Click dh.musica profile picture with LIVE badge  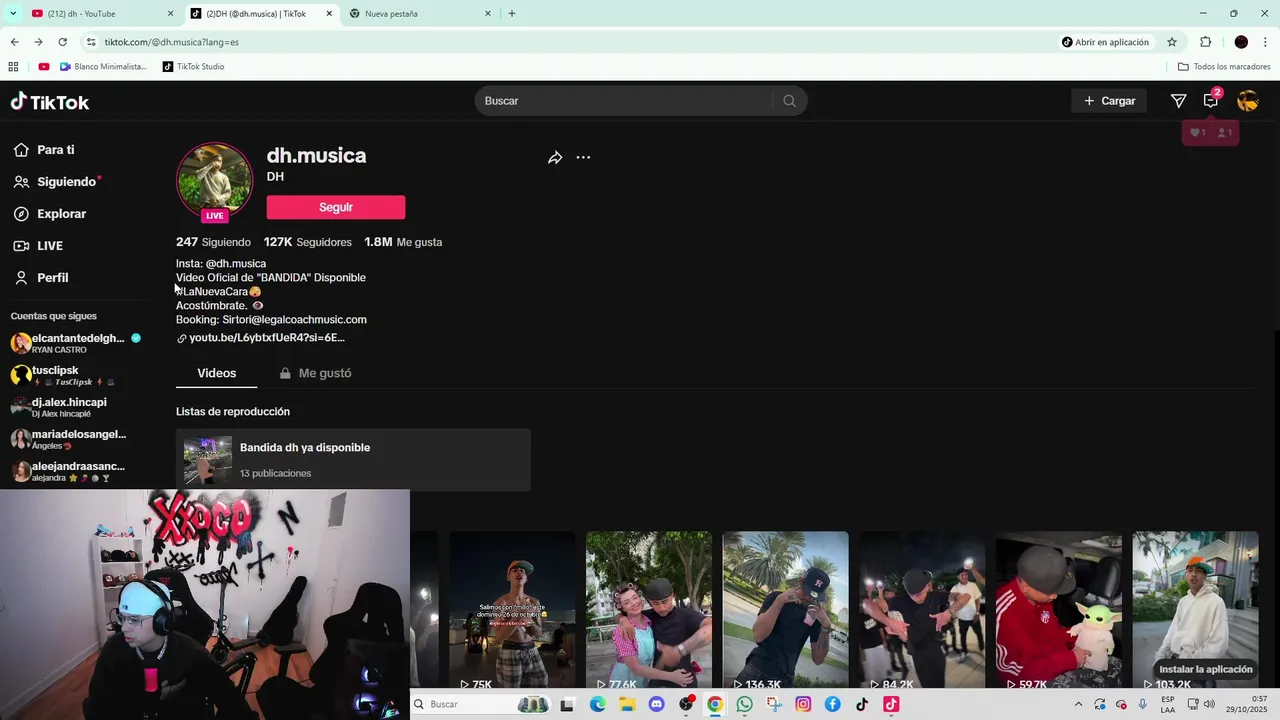214,182
